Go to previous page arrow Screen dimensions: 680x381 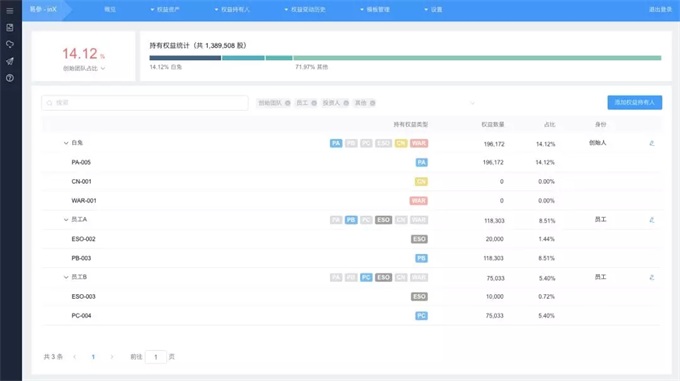(x=75, y=357)
